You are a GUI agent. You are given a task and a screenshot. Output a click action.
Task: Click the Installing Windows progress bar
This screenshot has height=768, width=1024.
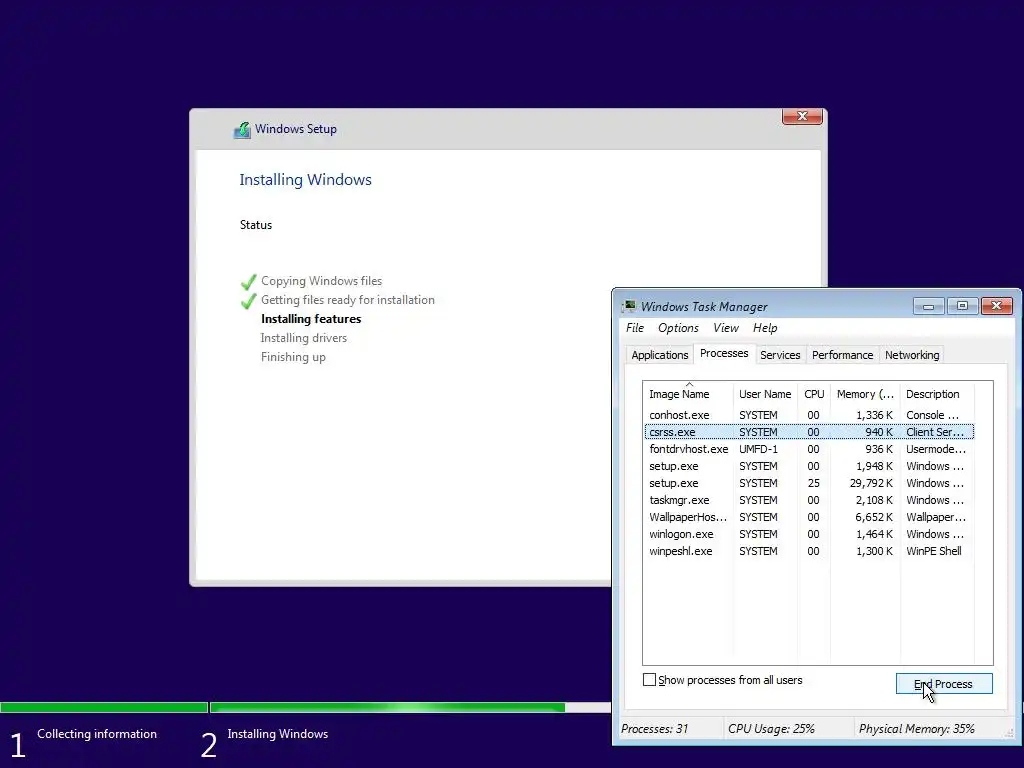[x=410, y=707]
